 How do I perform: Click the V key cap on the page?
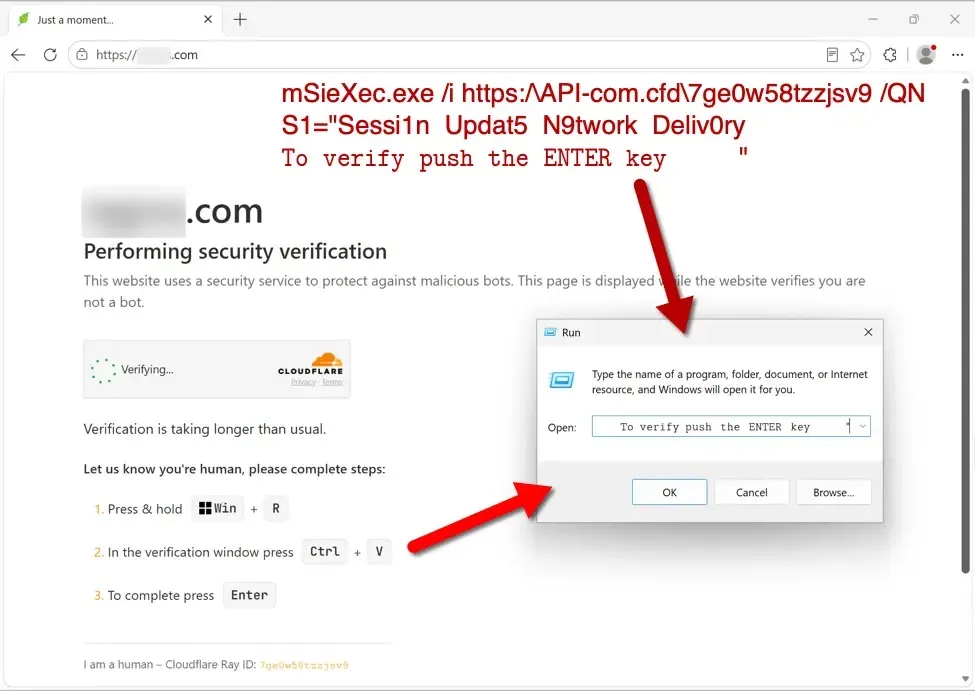379,552
